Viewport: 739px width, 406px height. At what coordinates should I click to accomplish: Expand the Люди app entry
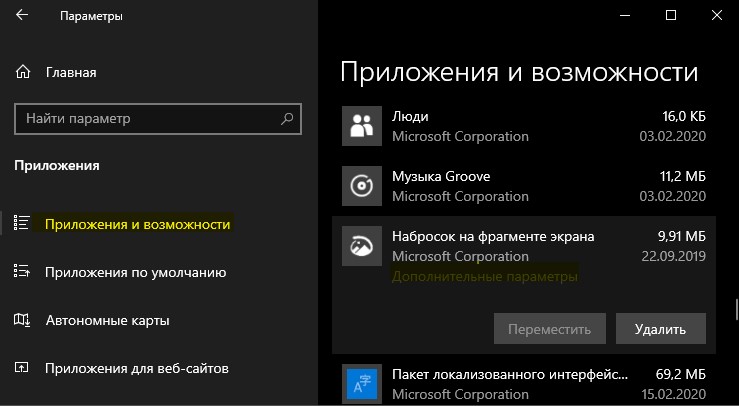point(524,126)
